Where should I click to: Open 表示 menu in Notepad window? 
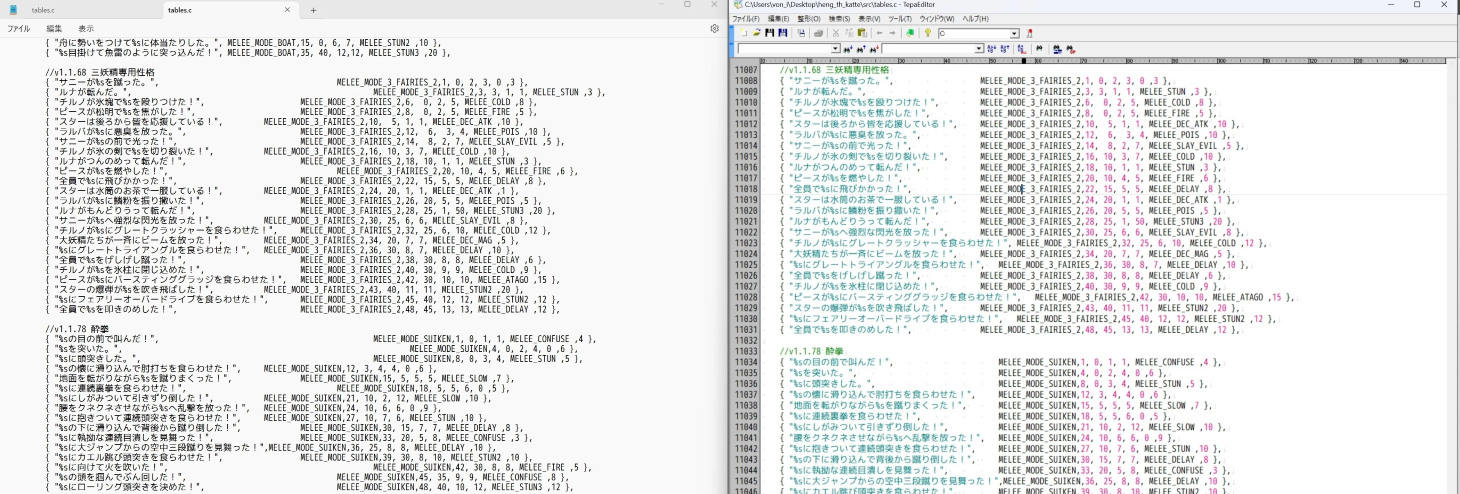[86, 29]
